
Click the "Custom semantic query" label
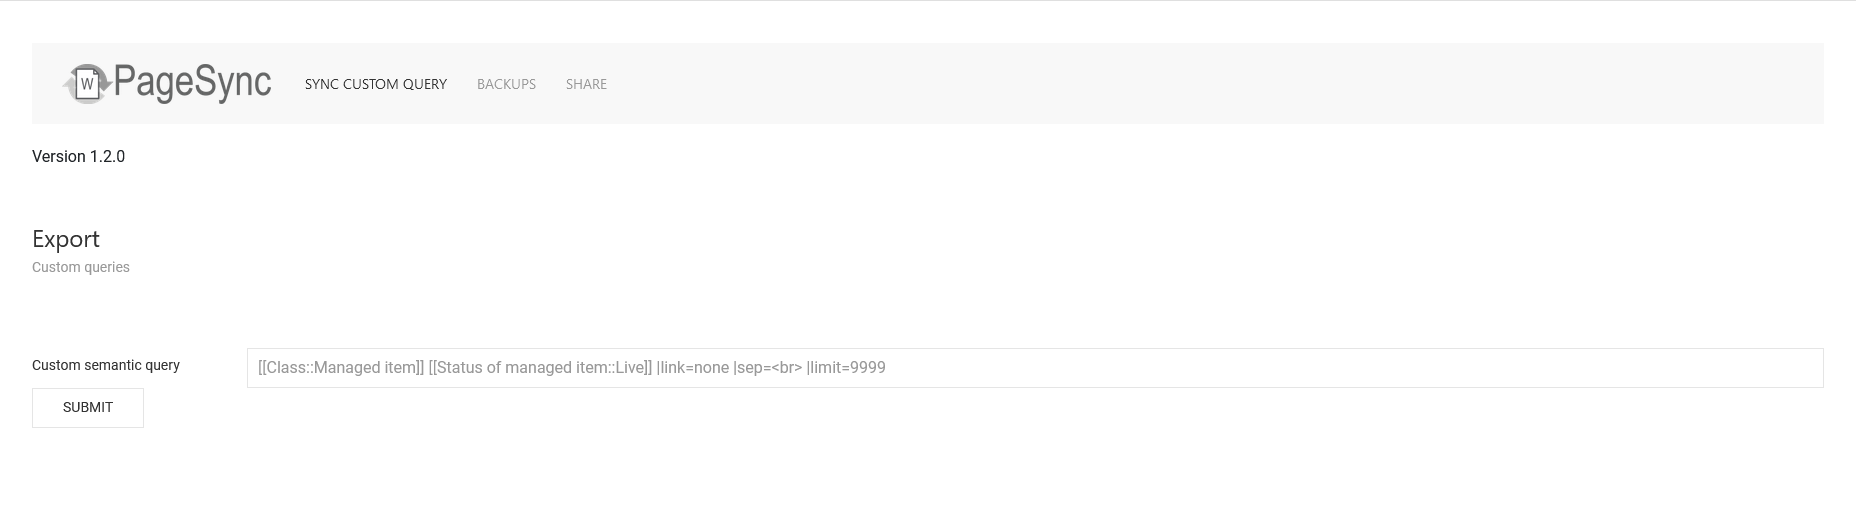[106, 365]
